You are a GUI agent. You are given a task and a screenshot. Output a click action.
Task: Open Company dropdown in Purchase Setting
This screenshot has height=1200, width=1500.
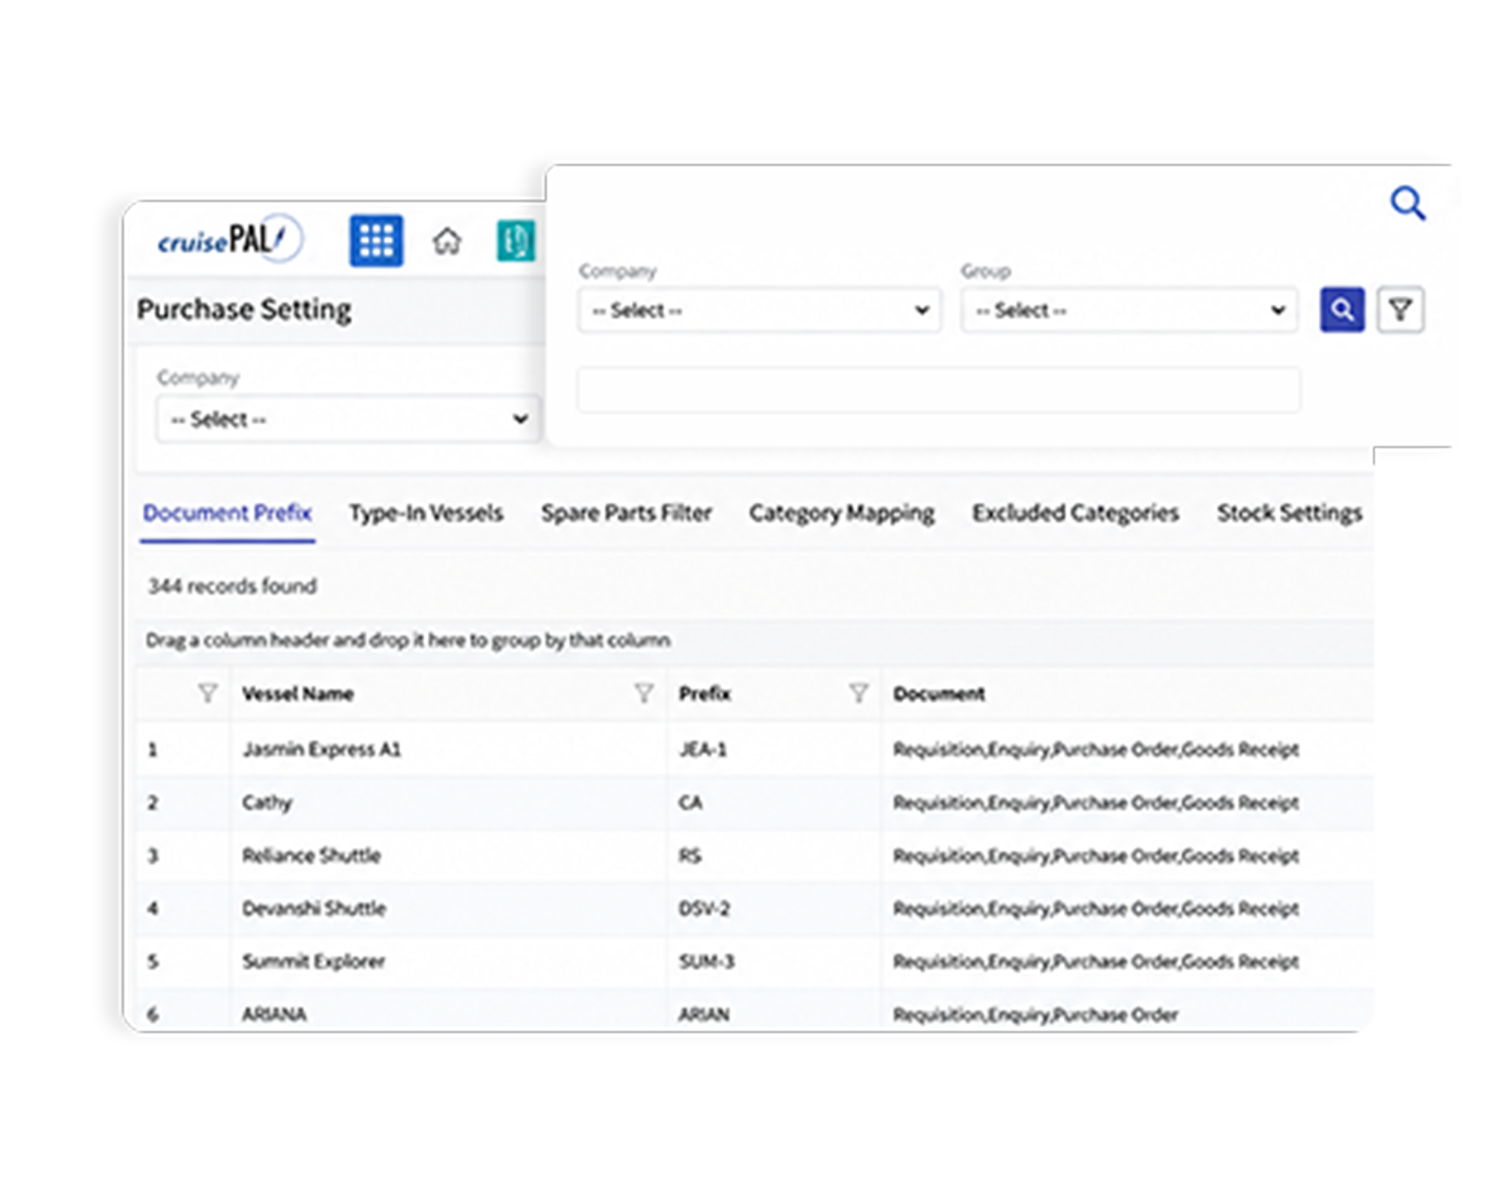(348, 419)
